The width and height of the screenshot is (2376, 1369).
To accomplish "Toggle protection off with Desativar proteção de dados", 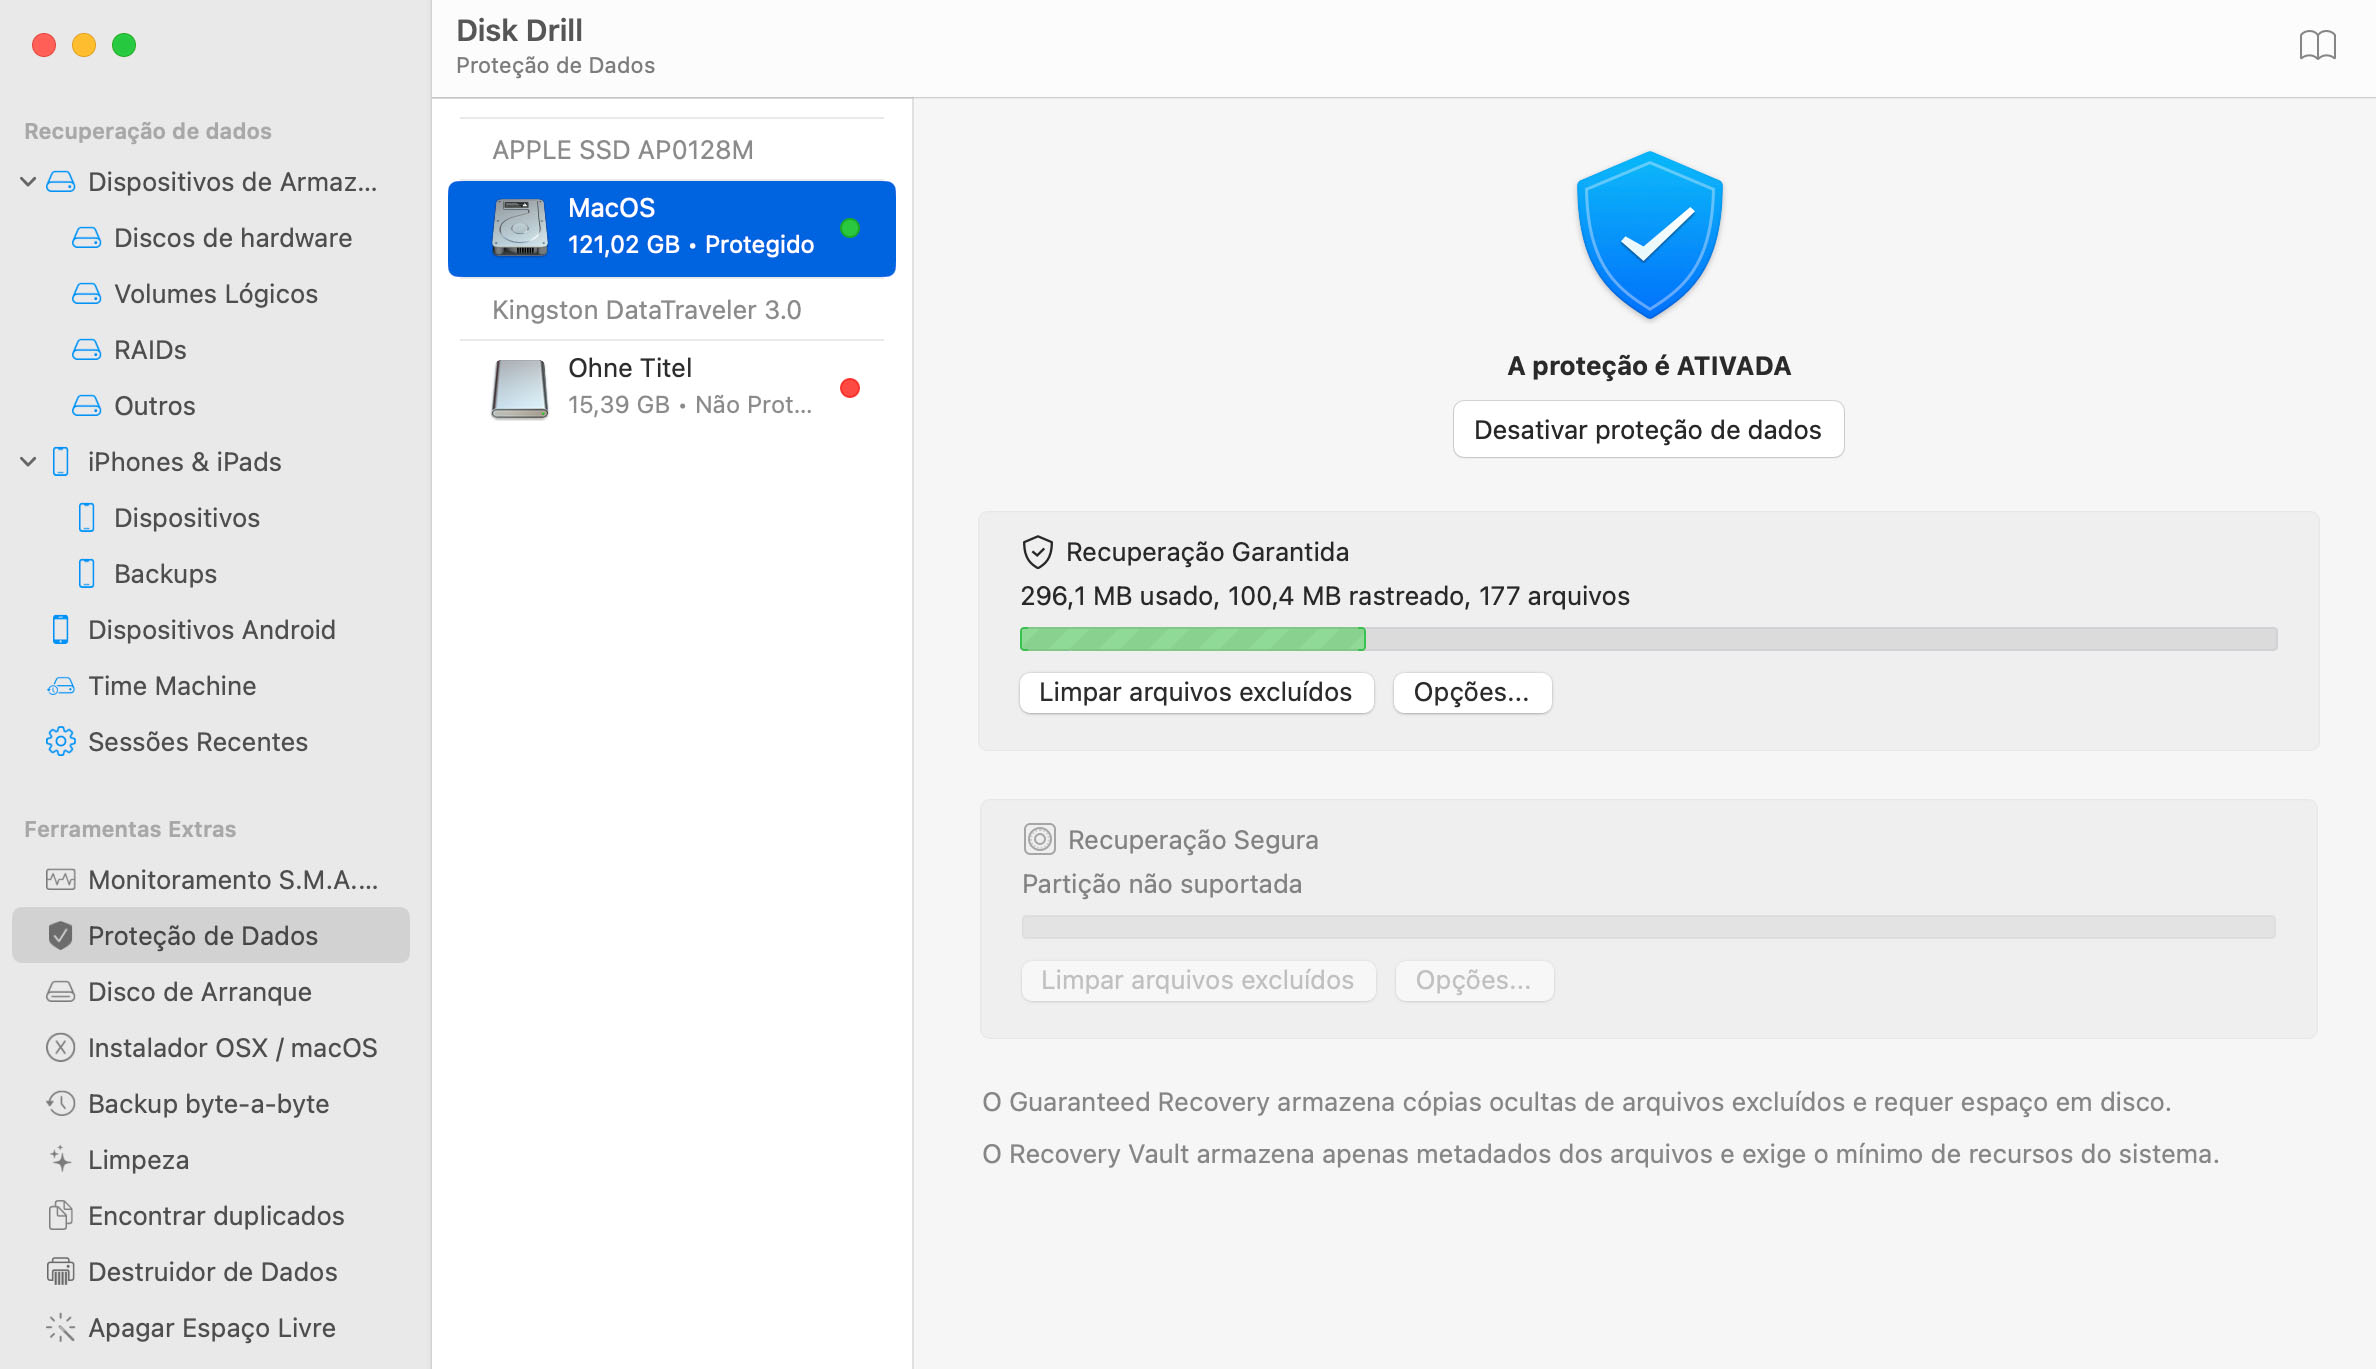I will (x=1648, y=429).
